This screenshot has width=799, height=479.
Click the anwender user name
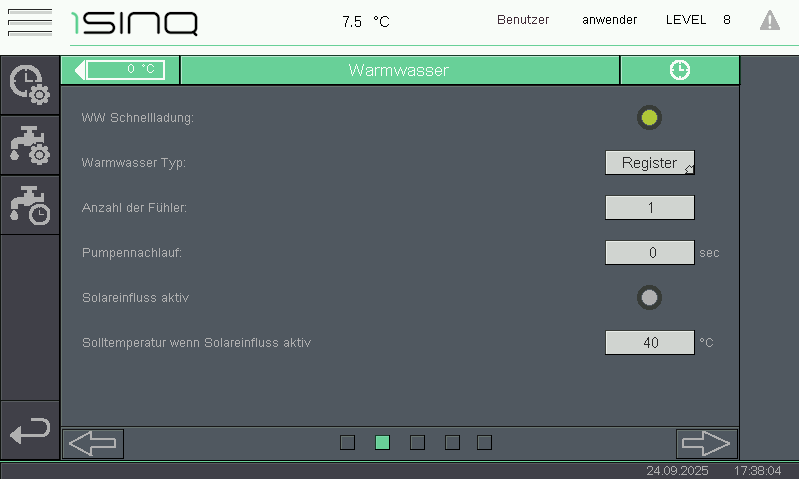(609, 20)
